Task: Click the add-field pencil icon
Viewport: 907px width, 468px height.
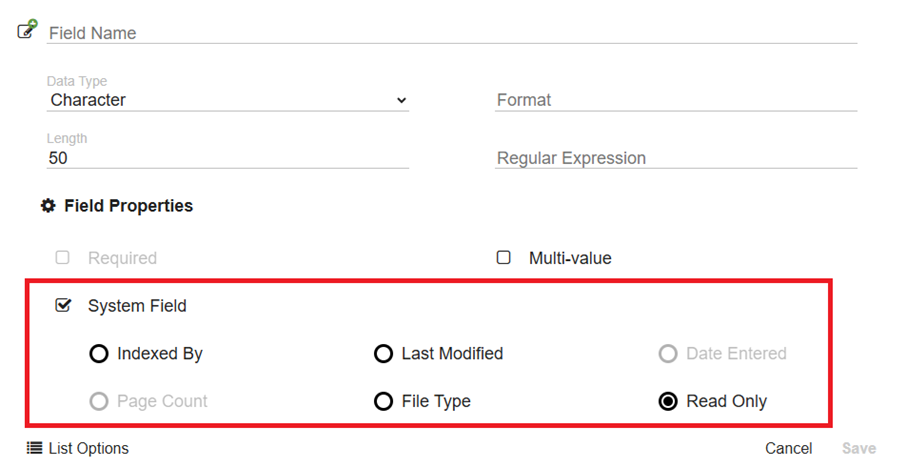Action: [x=27, y=29]
